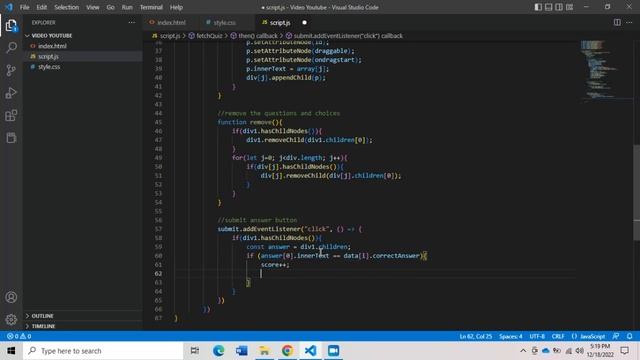The width and height of the screenshot is (640, 360).
Task: Open editor more actions ellipsis
Action: (629, 22)
